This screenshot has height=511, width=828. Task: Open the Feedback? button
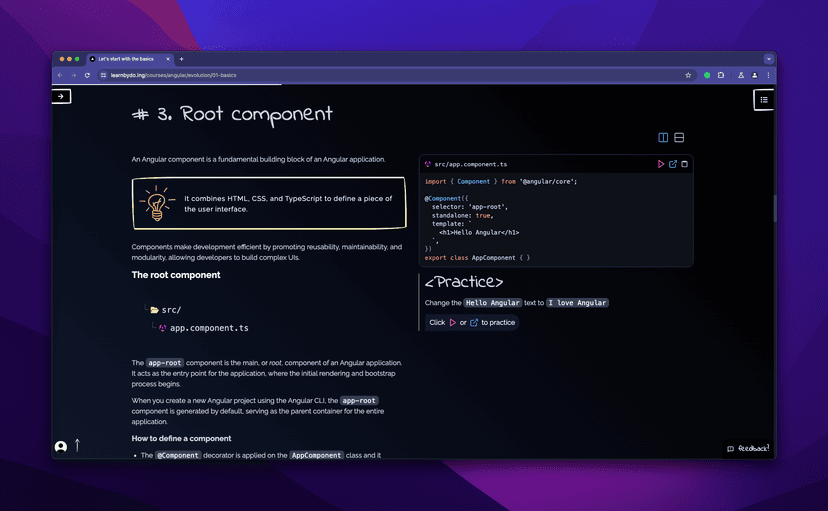748,449
